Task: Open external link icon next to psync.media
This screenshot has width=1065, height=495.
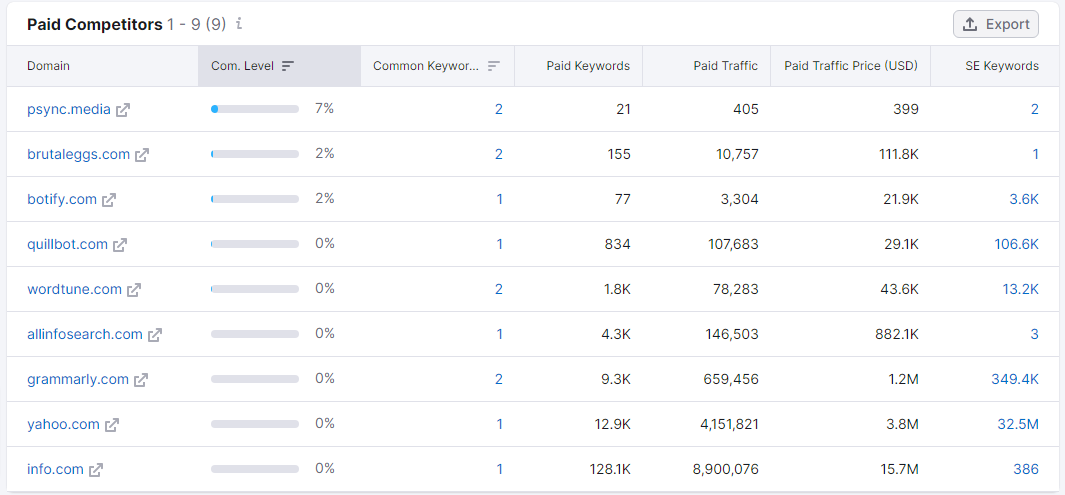Action: coord(123,109)
